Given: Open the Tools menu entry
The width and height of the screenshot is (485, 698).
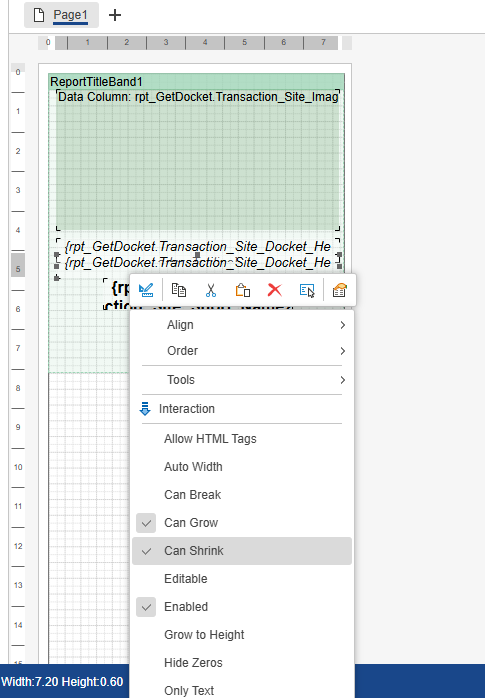Looking at the screenshot, I should (x=242, y=380).
